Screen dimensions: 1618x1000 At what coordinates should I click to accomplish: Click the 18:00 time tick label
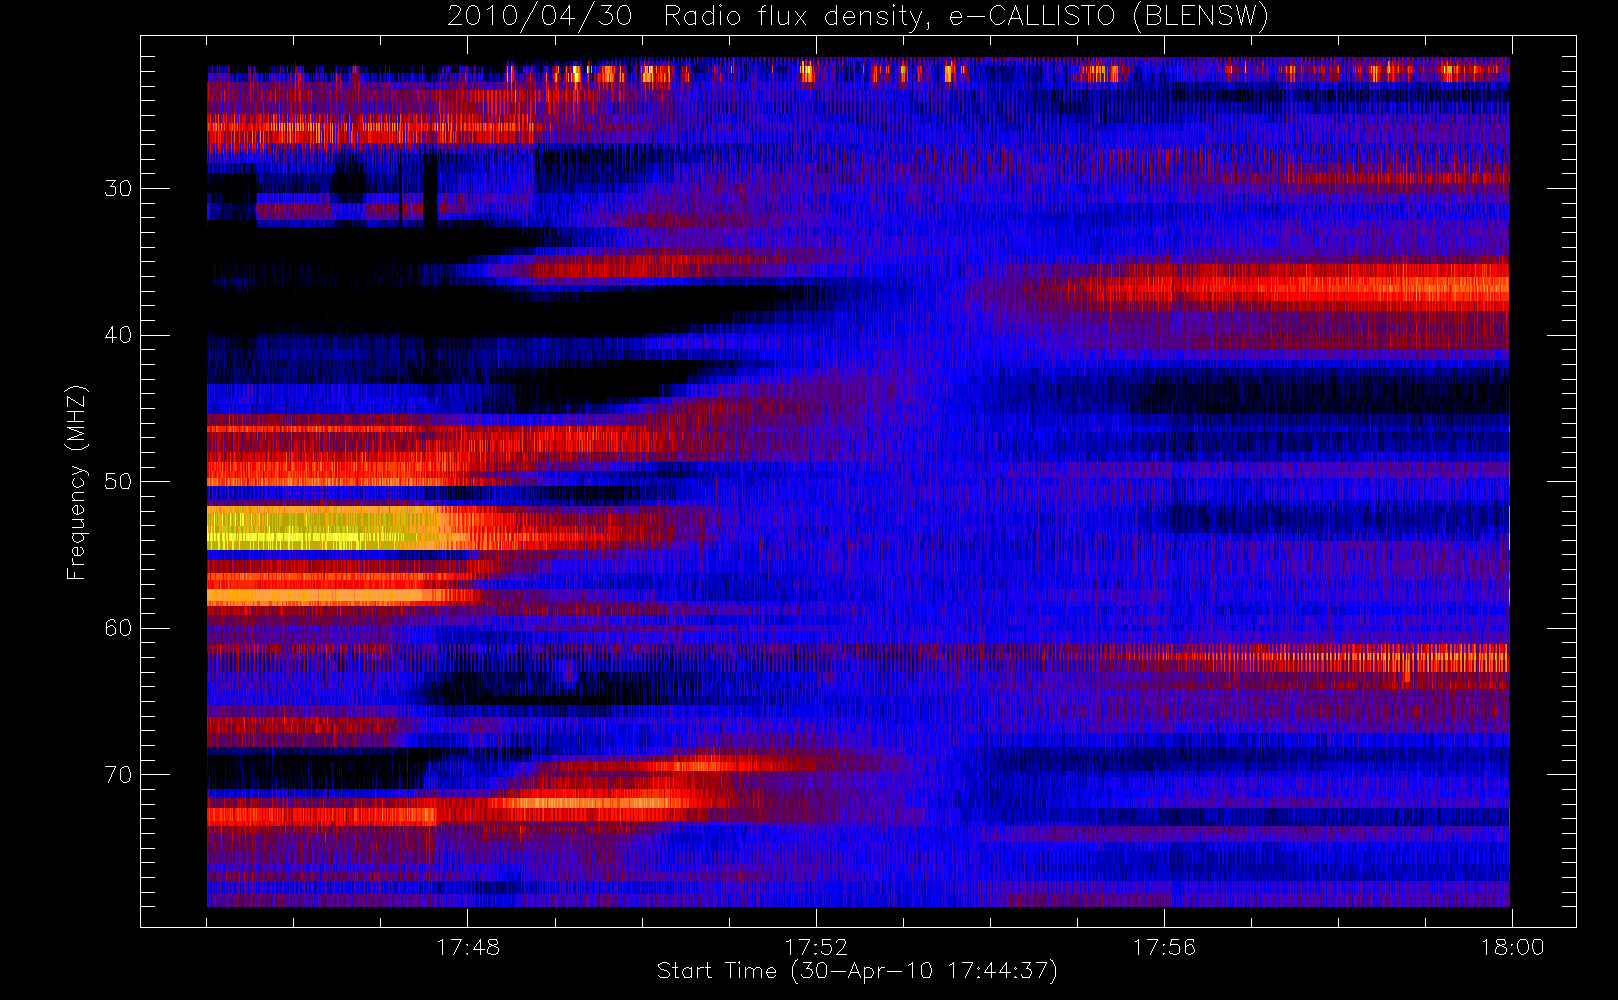click(x=1512, y=947)
